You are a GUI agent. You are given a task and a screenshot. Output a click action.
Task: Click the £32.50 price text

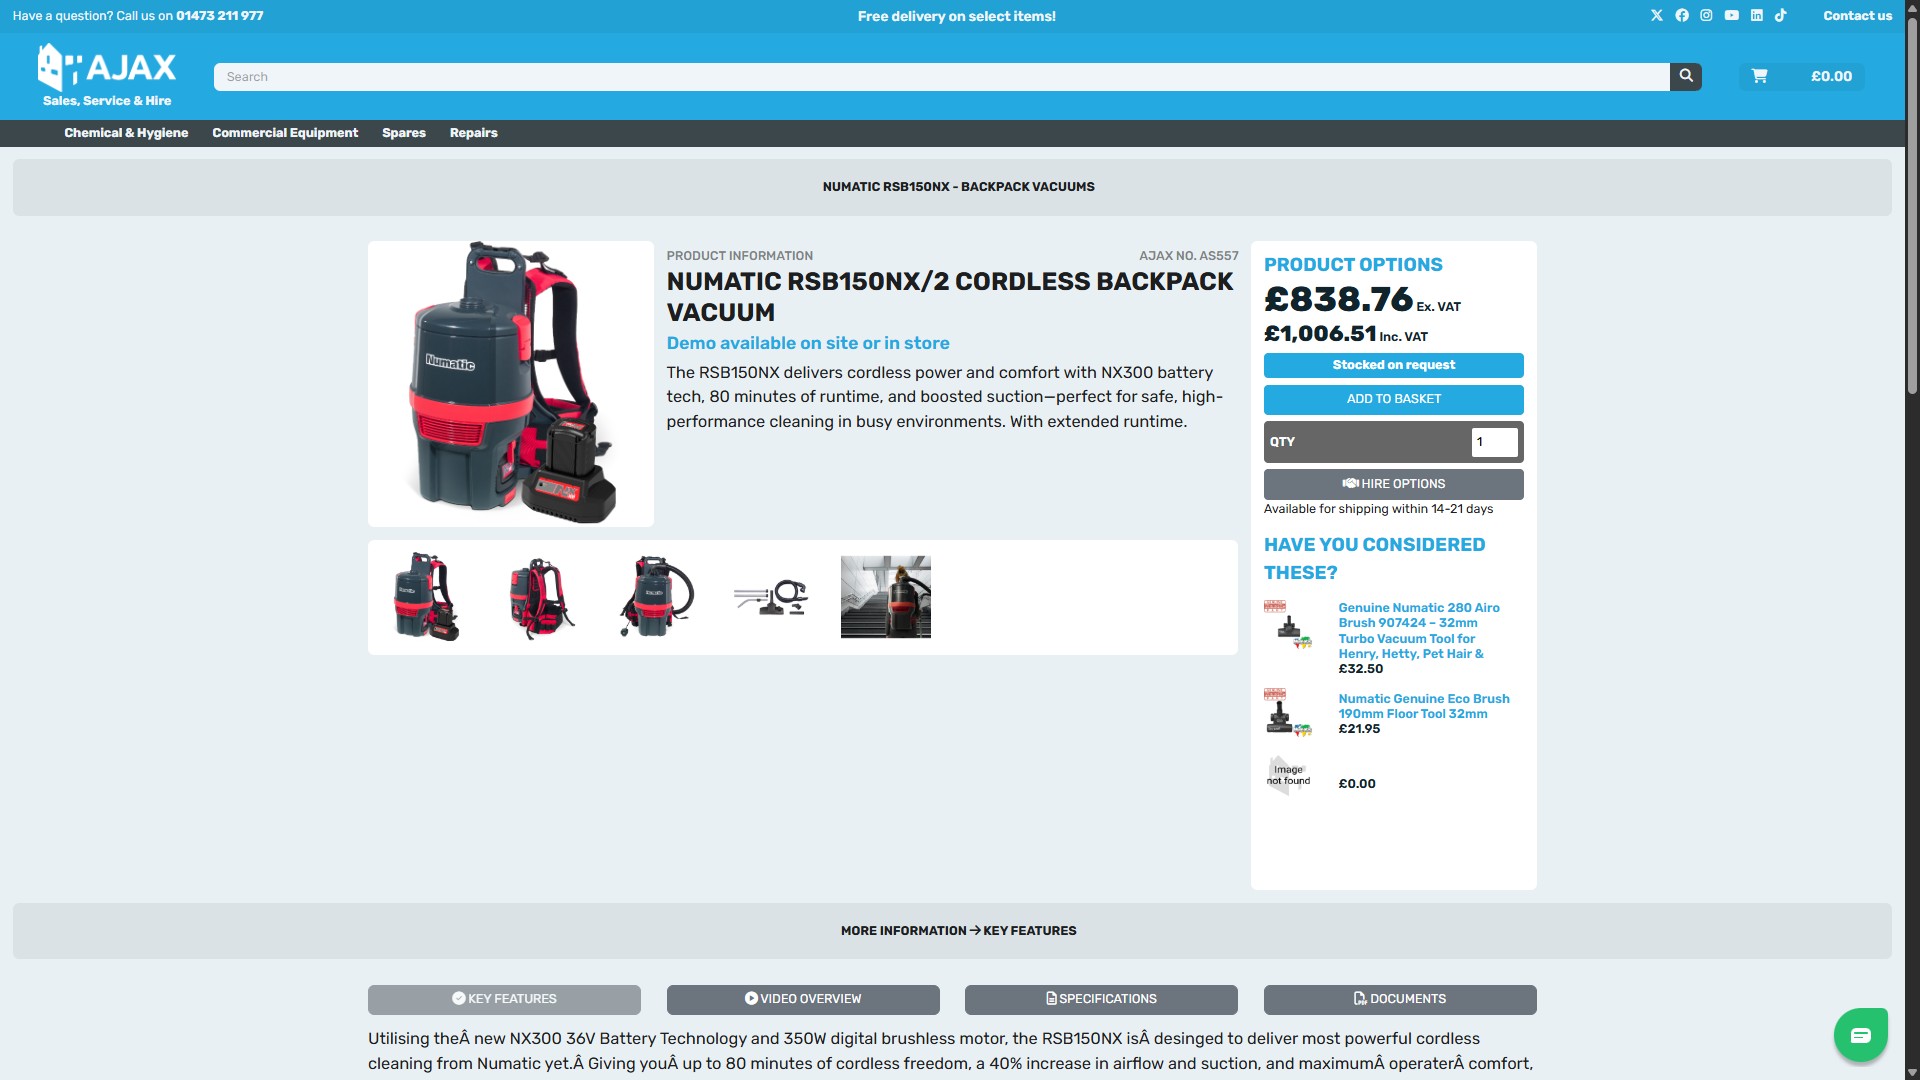pyautogui.click(x=1361, y=669)
